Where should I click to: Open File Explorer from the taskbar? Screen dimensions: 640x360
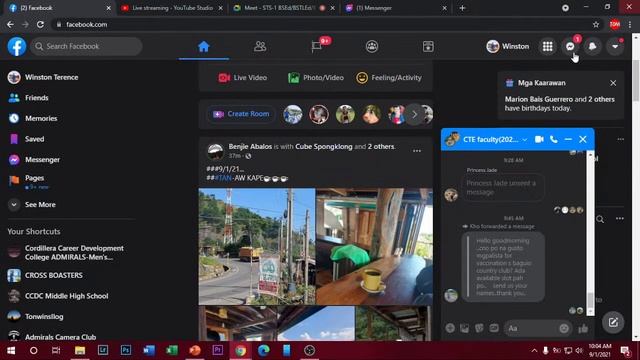point(80,350)
